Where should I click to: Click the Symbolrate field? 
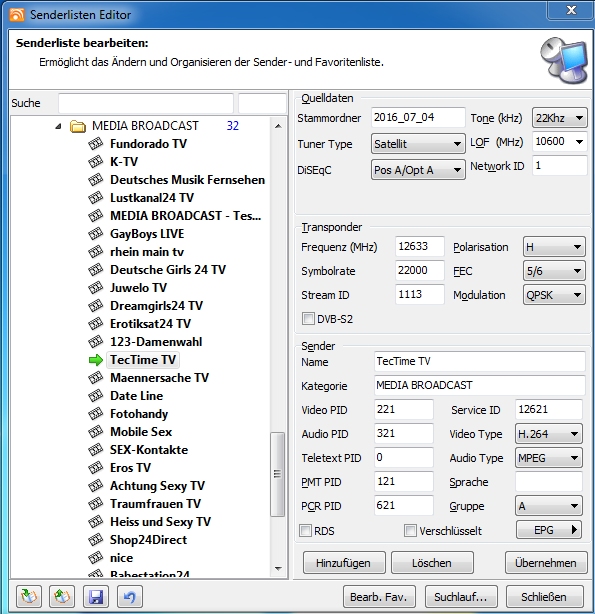tap(420, 270)
